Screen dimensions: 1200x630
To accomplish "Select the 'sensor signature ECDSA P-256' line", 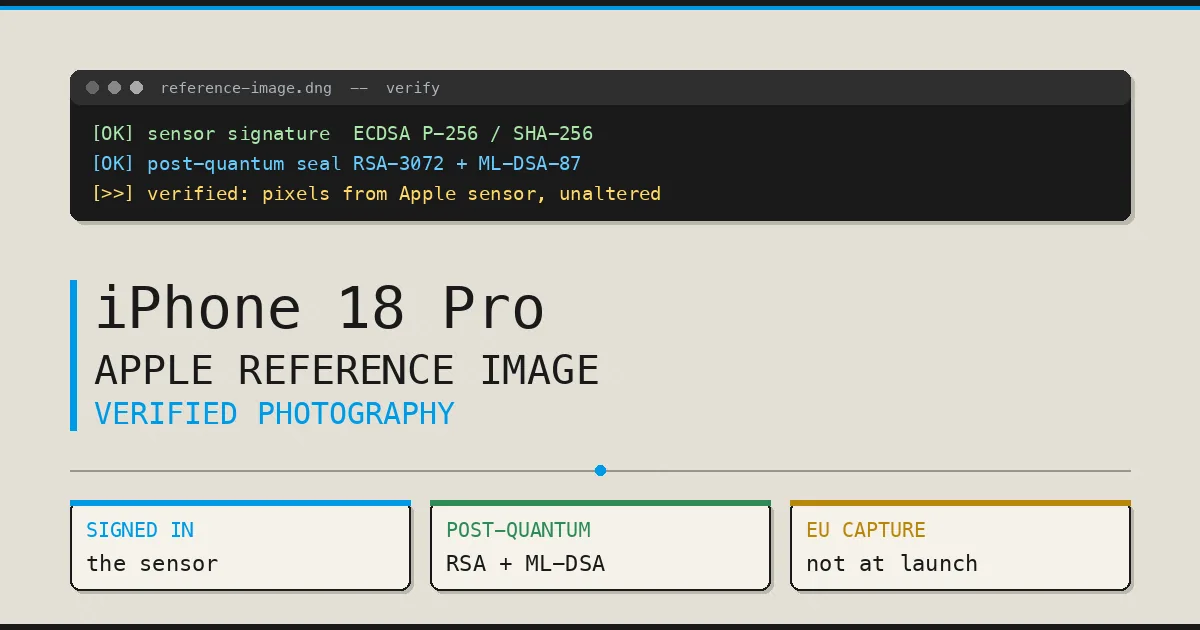I will 342,133.
